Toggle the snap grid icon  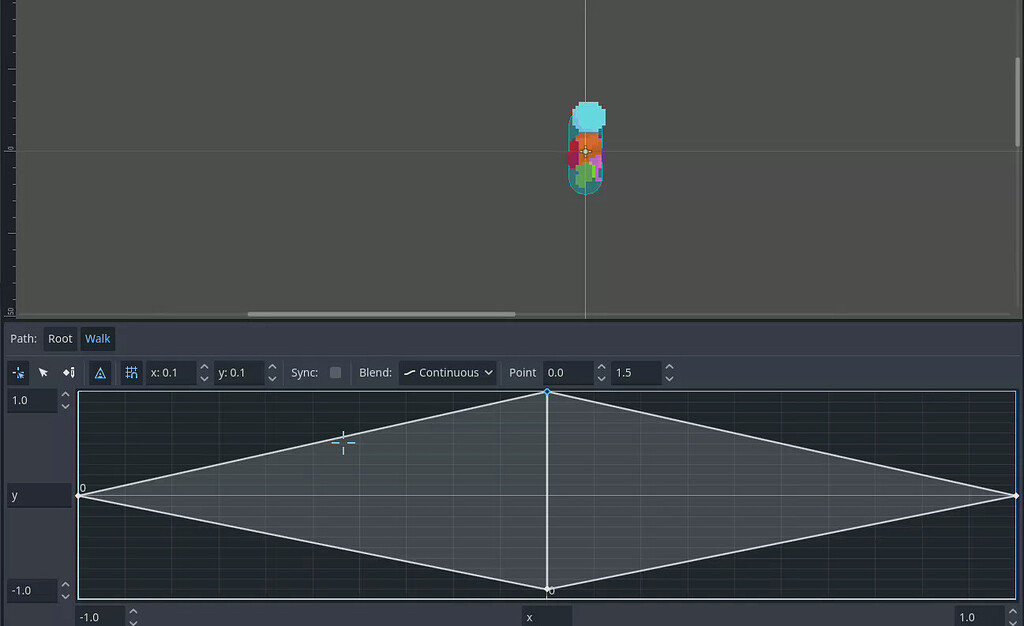click(131, 372)
